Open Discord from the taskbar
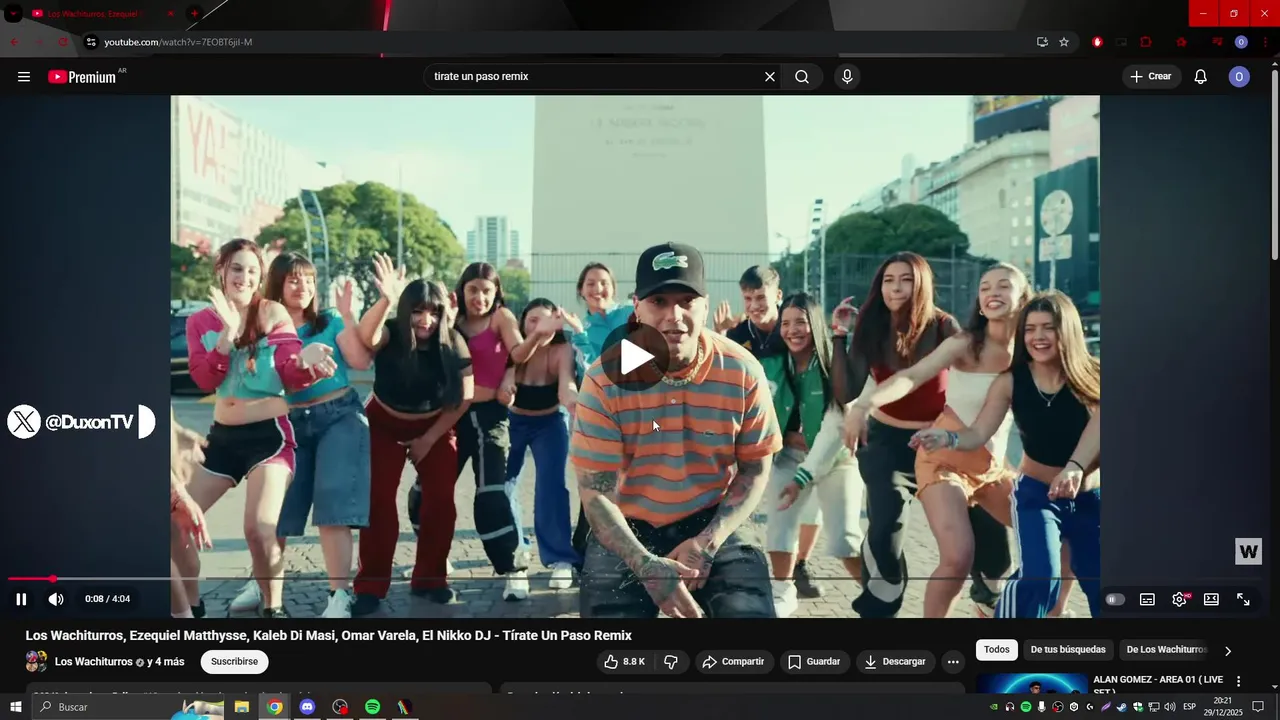This screenshot has width=1280, height=720. coord(307,707)
